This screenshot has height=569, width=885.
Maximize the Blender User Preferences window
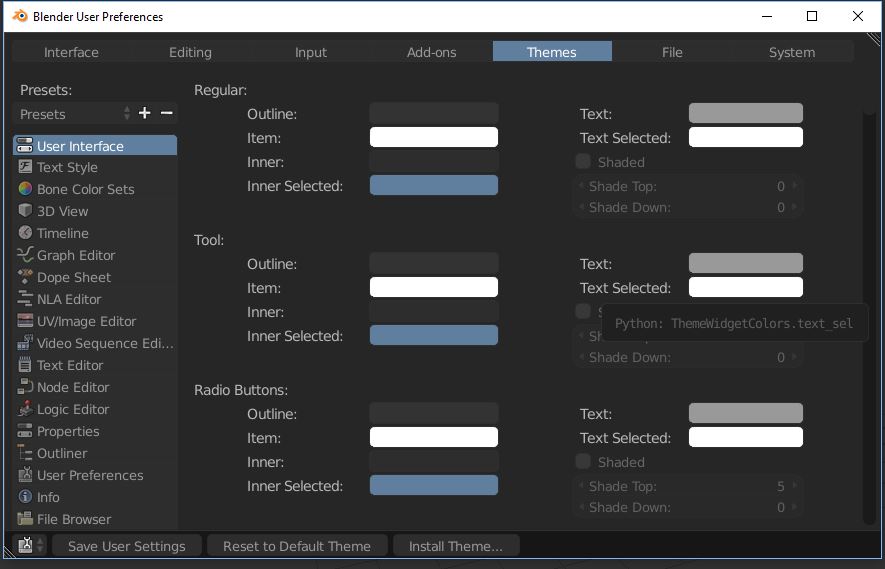[x=812, y=16]
